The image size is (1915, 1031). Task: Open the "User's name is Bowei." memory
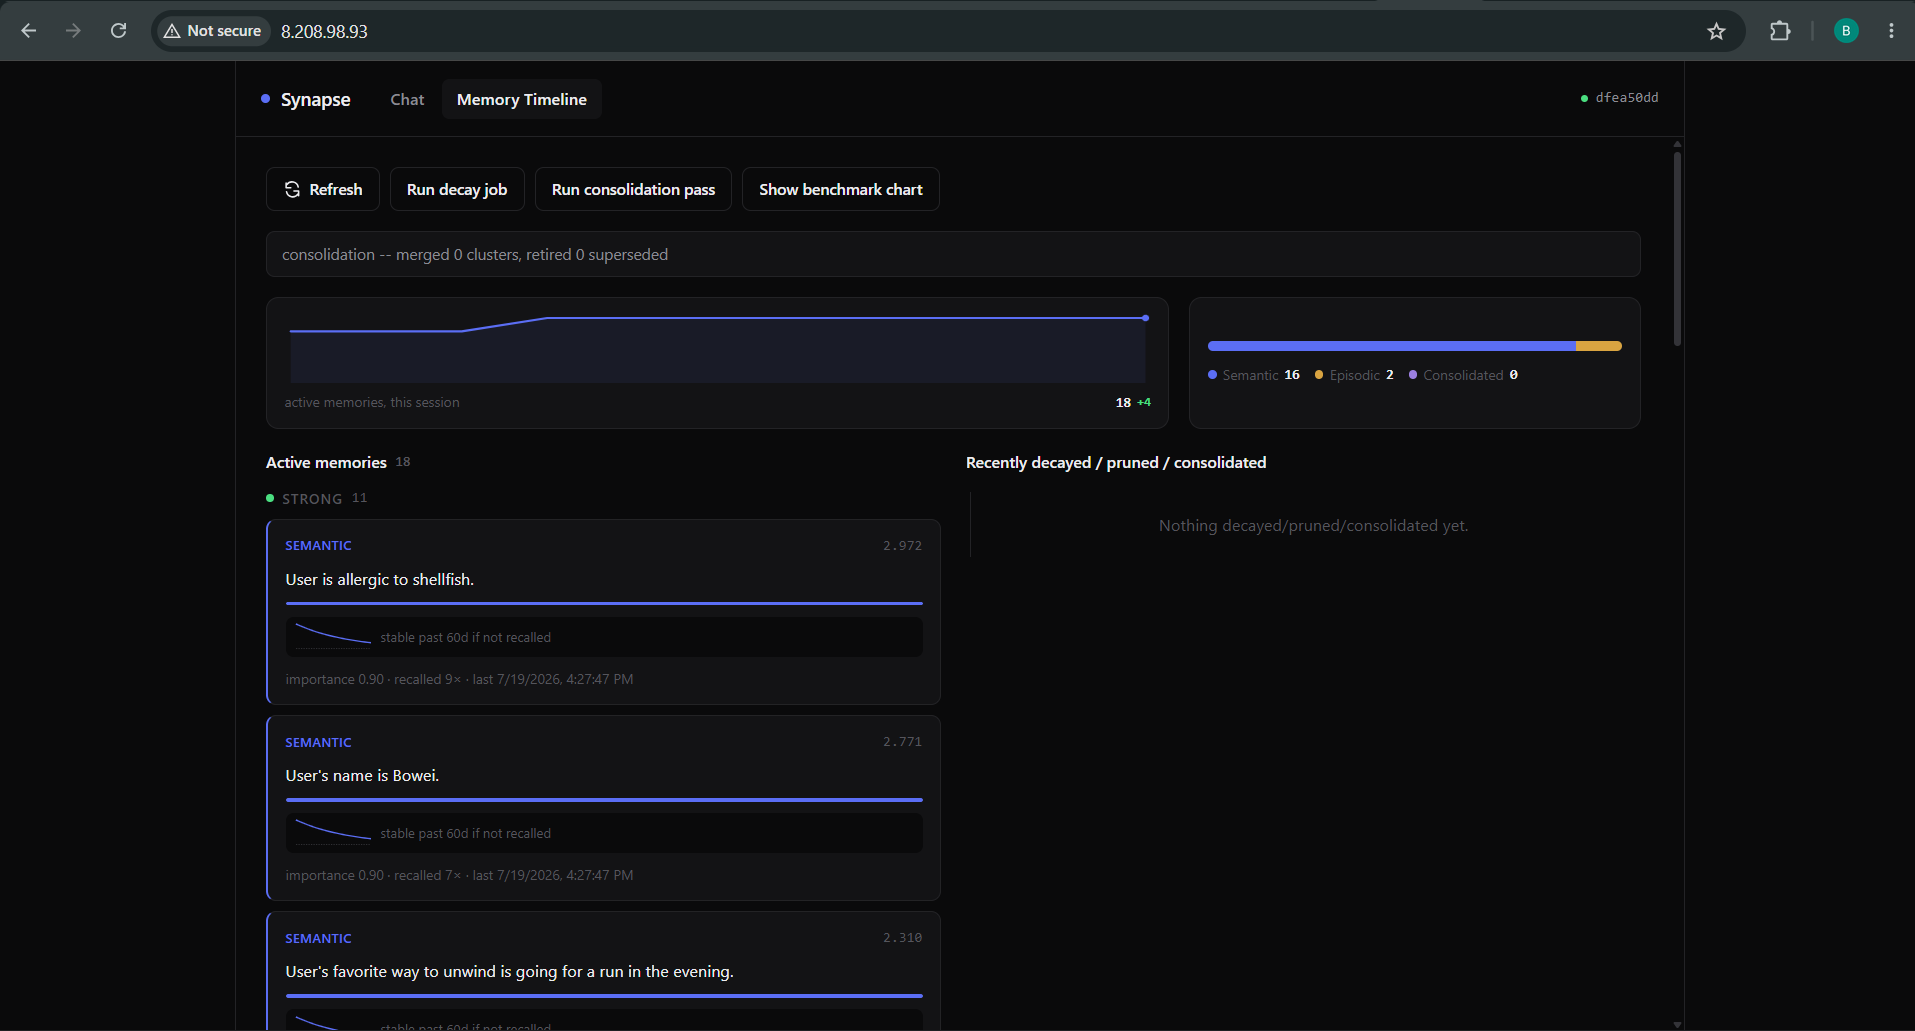coord(603,808)
